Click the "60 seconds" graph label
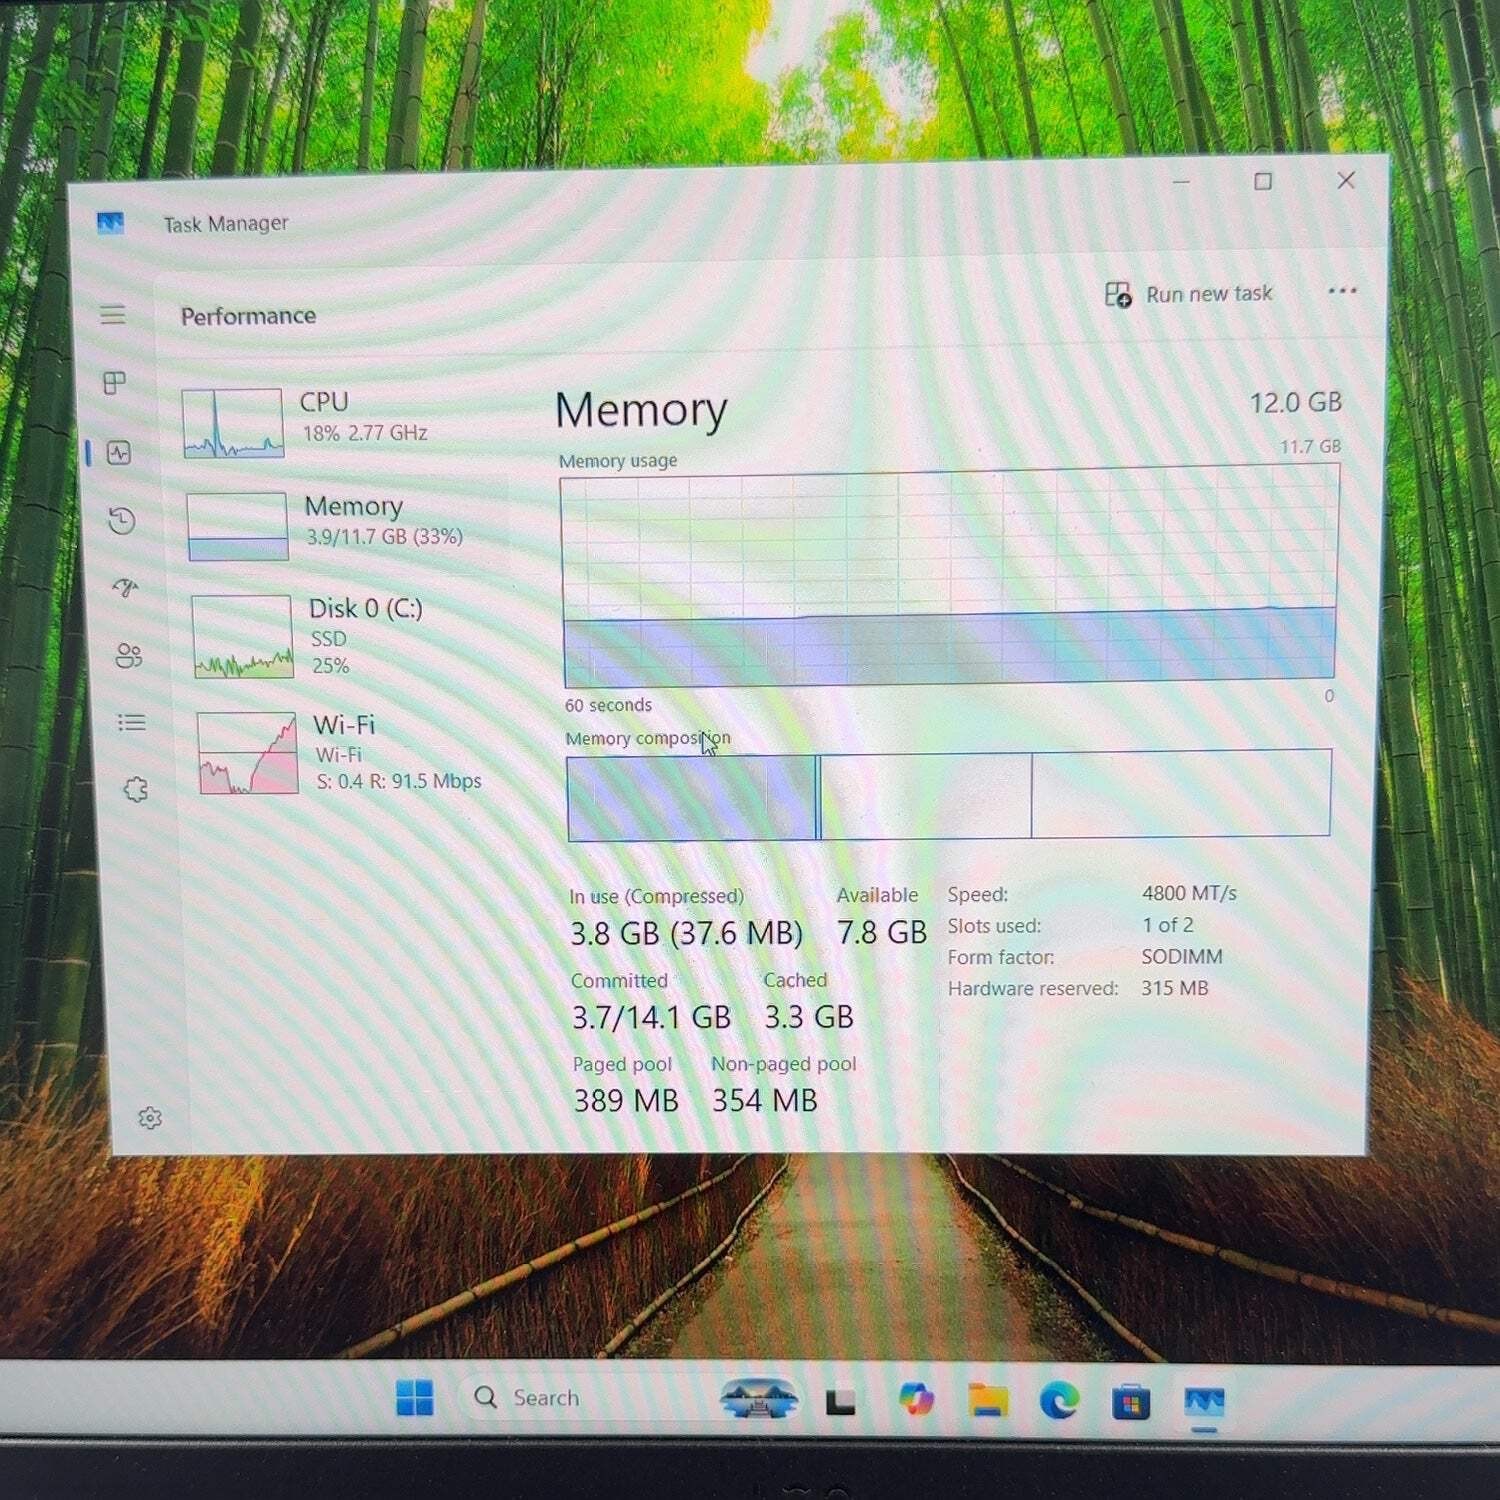The height and width of the screenshot is (1500, 1500). tap(608, 705)
